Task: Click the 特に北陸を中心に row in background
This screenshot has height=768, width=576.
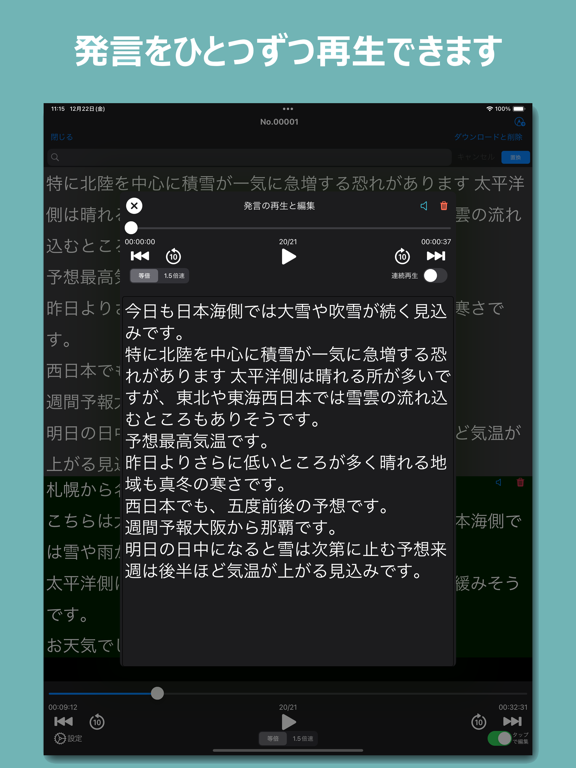Action: pos(286,184)
